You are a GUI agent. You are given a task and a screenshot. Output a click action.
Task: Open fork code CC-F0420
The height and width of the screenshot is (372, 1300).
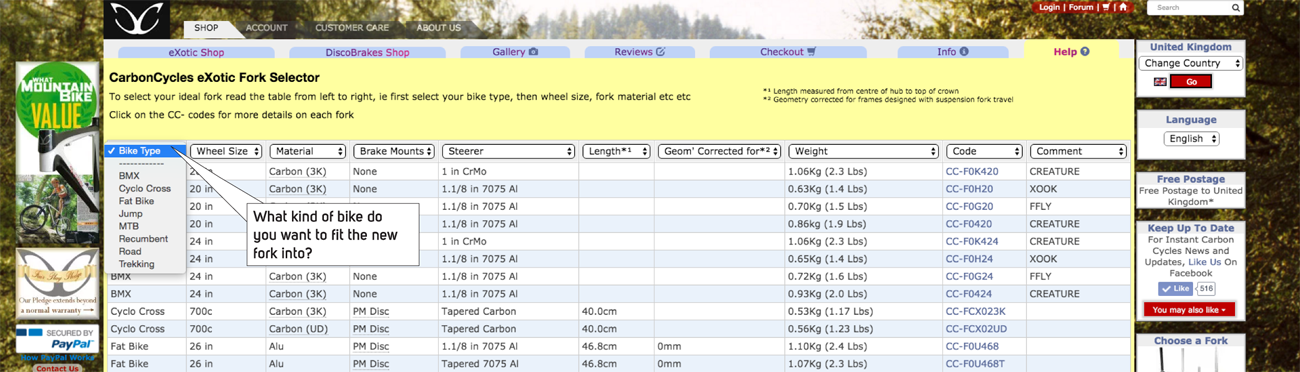coord(968,224)
